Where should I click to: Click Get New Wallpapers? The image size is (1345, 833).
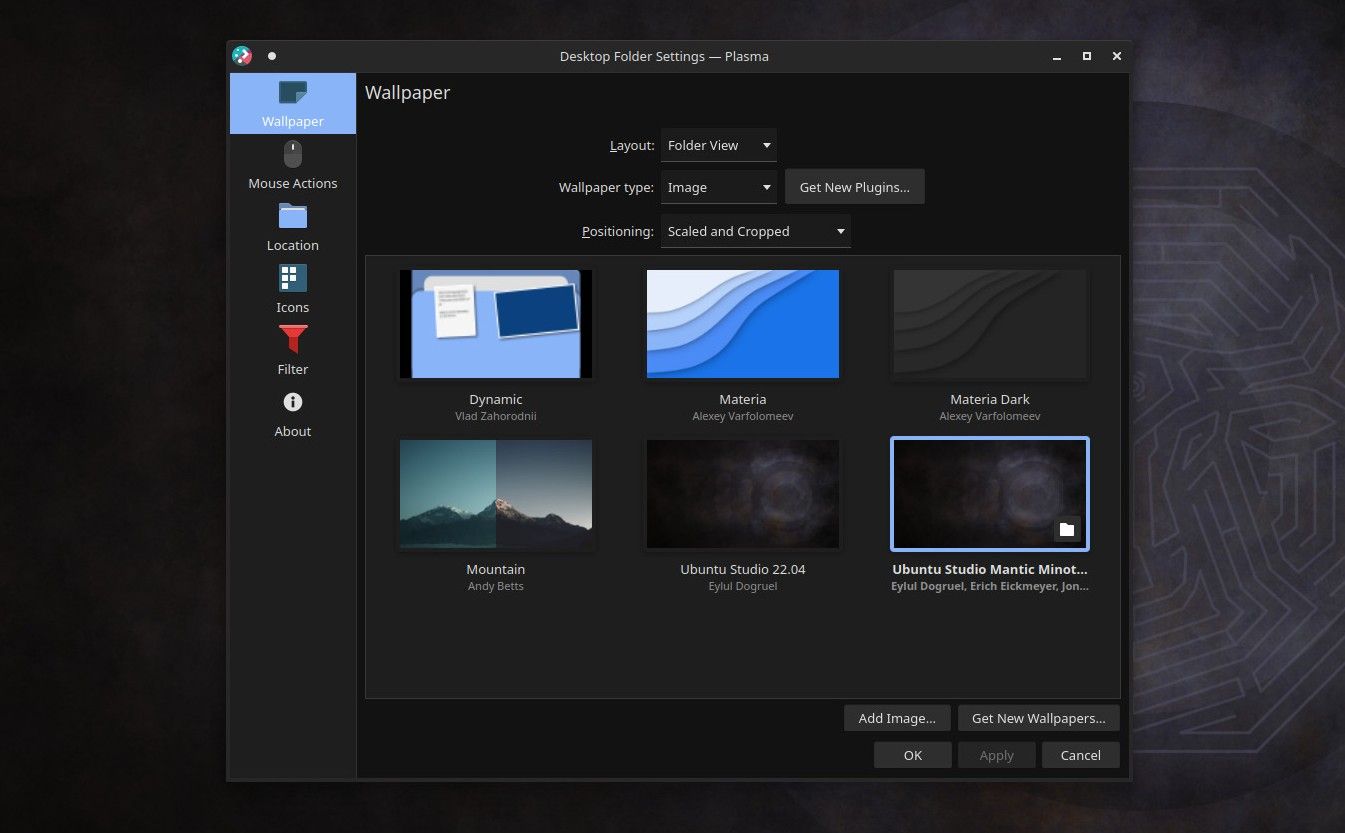[x=1038, y=717]
